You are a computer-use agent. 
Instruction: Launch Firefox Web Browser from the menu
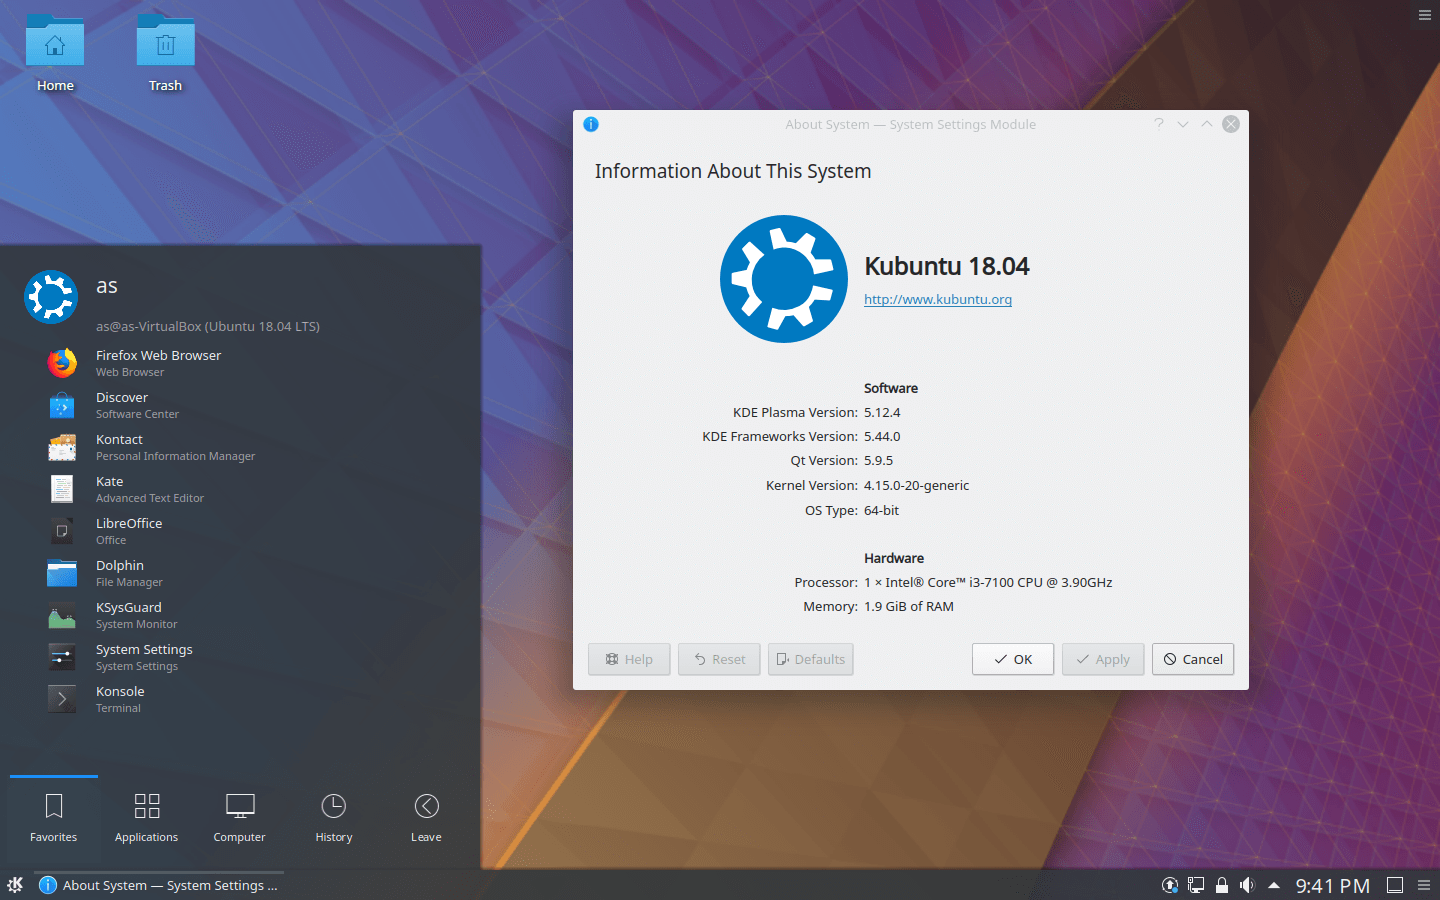click(x=158, y=362)
